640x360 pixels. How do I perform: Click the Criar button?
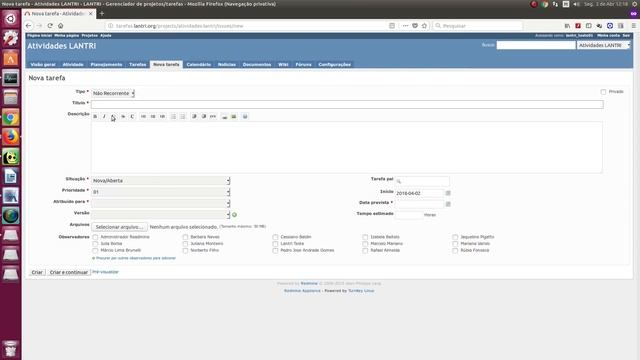click(x=37, y=272)
